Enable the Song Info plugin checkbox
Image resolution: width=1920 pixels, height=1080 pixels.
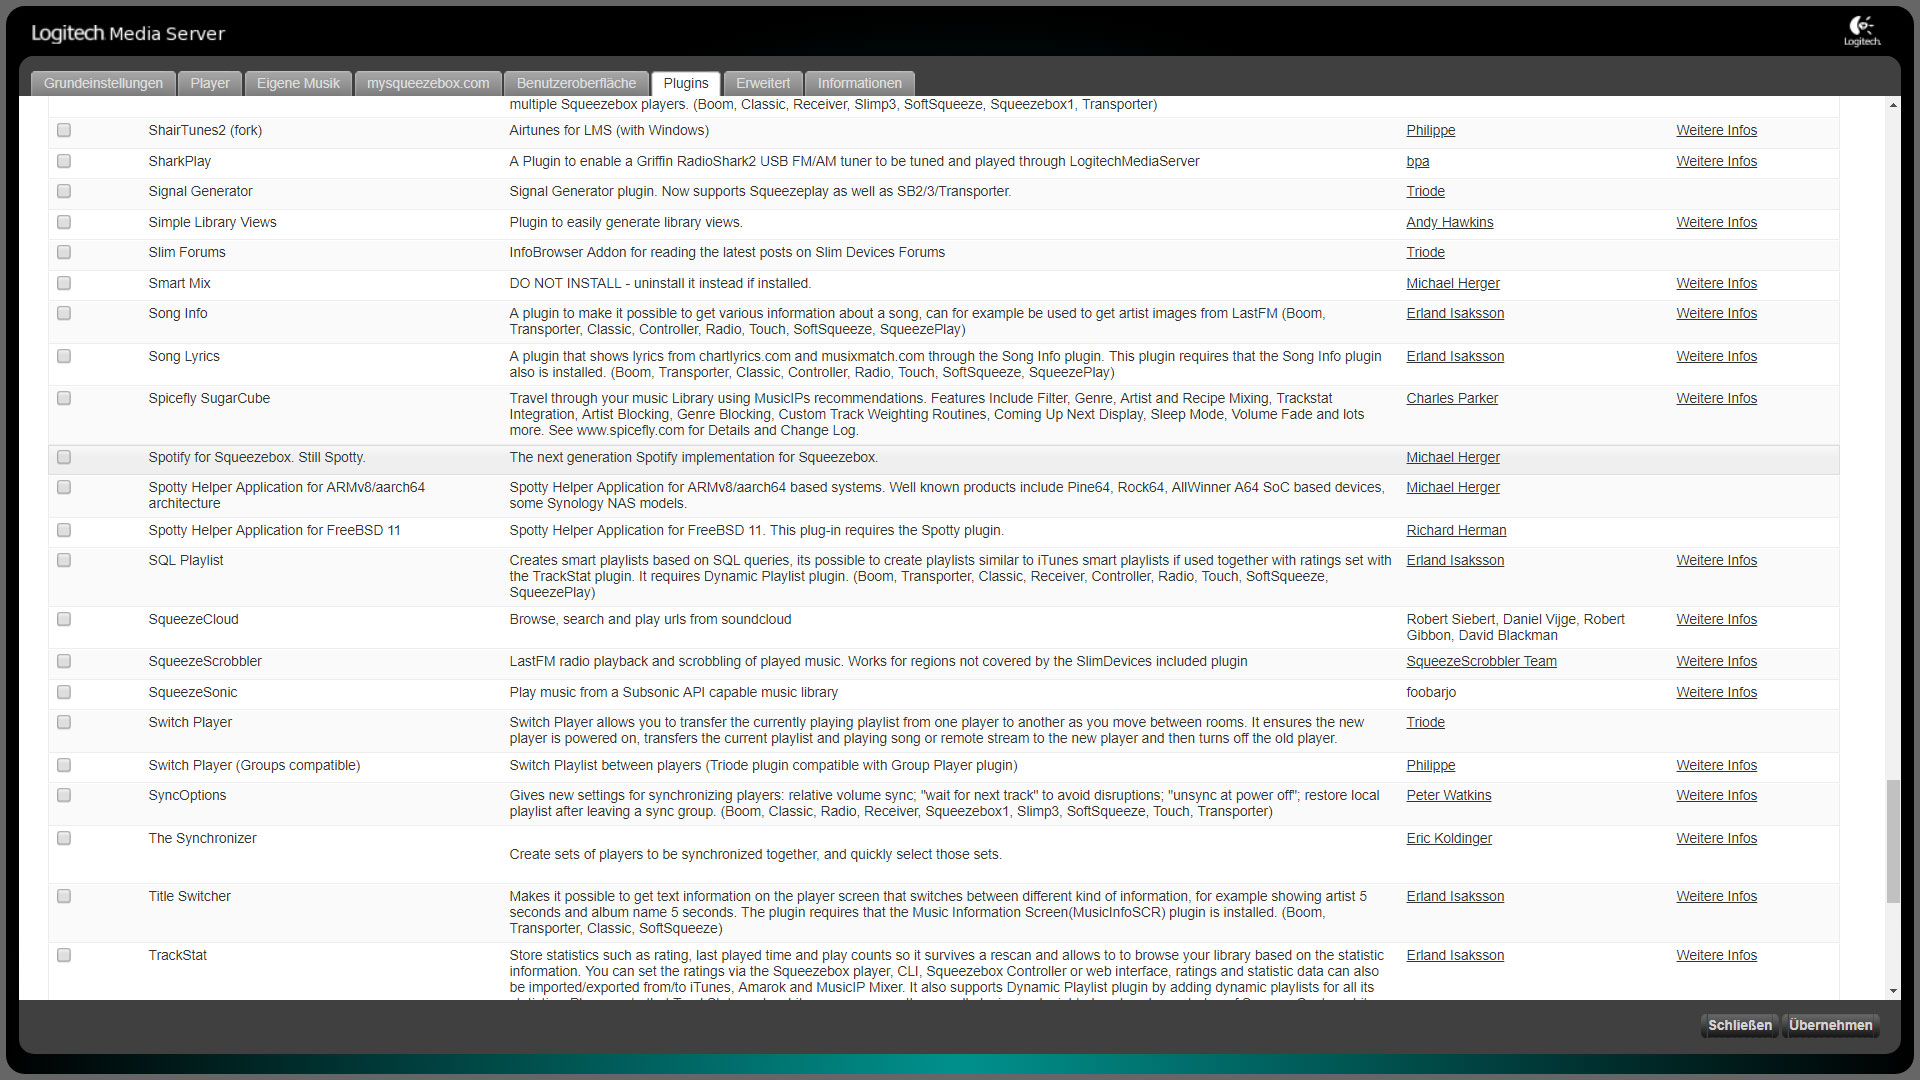64,313
